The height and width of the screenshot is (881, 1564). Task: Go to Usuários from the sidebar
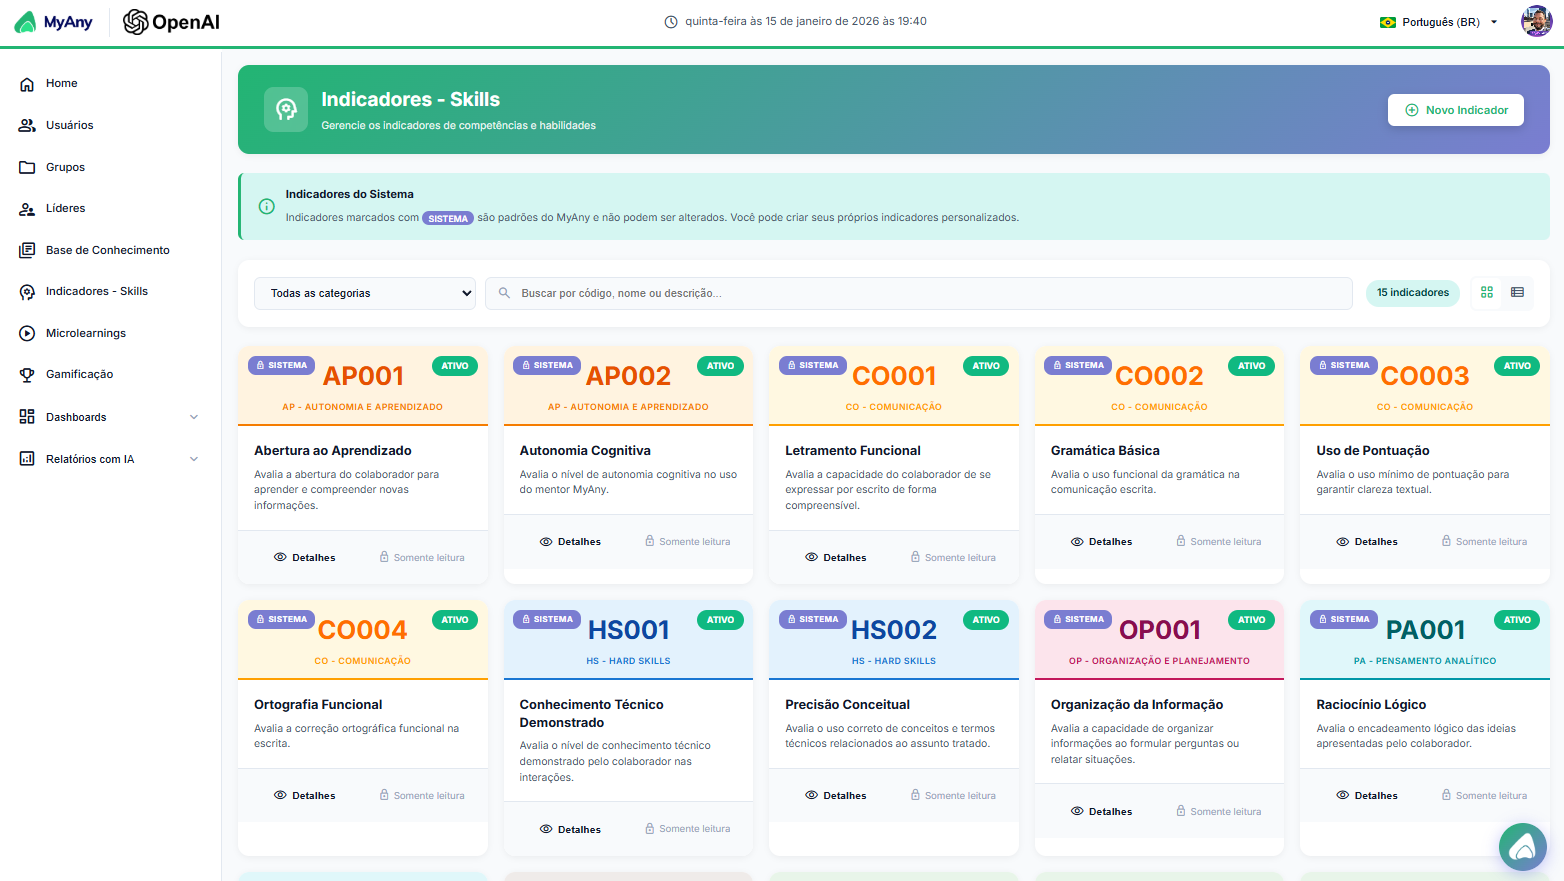coord(68,125)
